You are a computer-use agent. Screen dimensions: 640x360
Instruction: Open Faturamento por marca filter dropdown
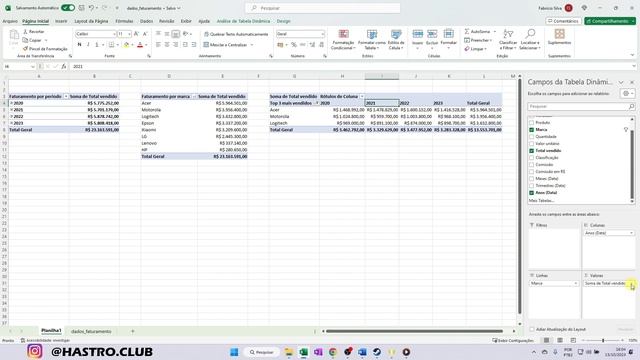pos(194,96)
